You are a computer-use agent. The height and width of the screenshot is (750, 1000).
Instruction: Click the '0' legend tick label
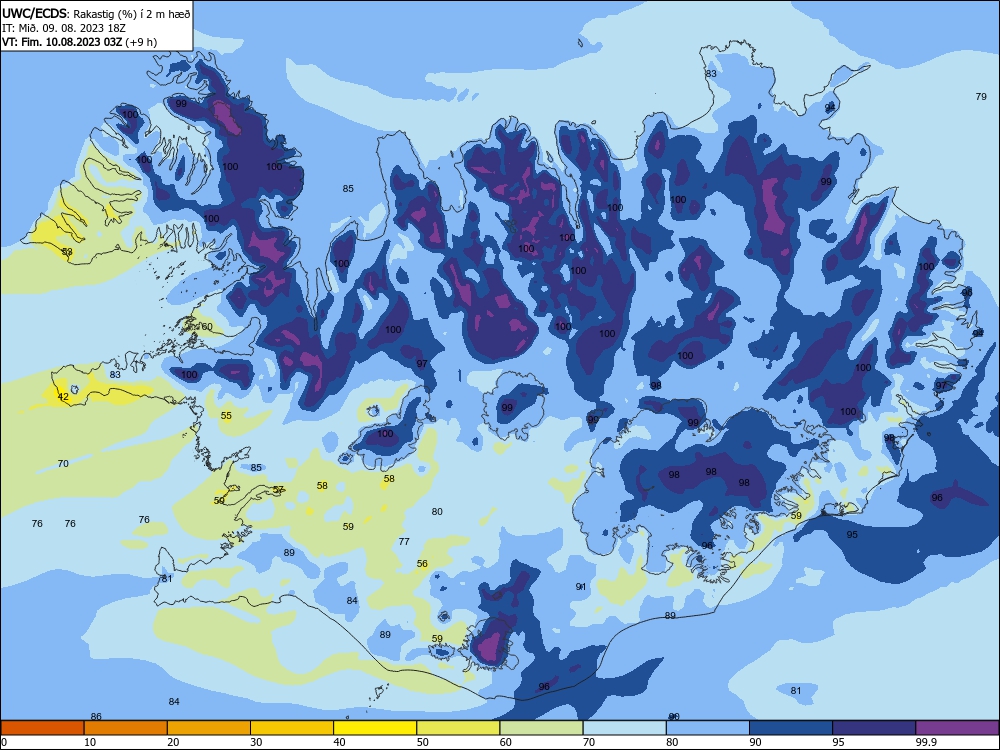tap(4, 742)
